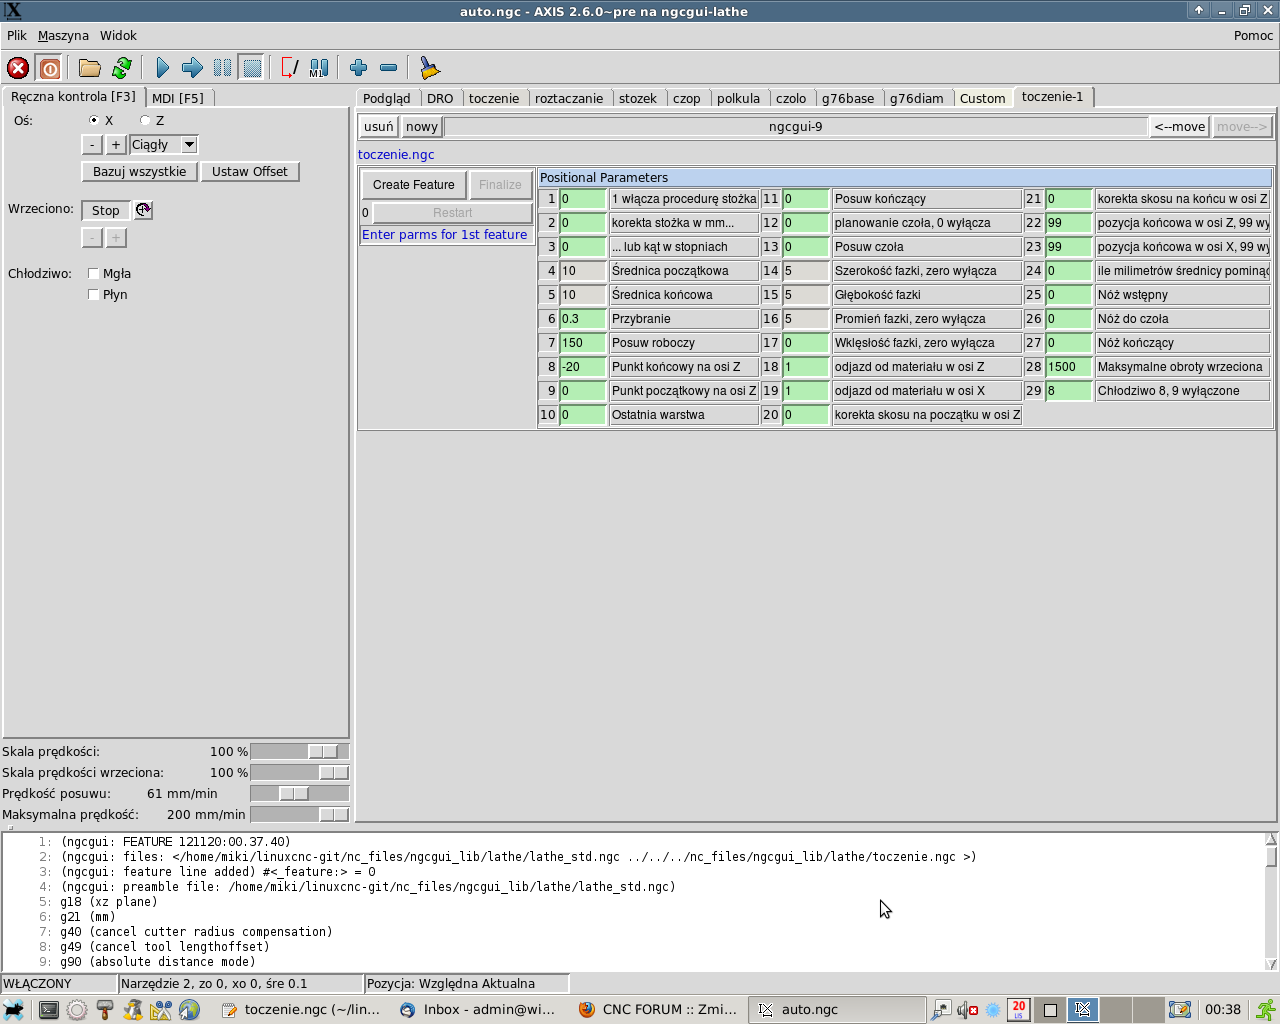Switch to the DRO tab
The width and height of the screenshot is (1280, 1024).
click(440, 98)
